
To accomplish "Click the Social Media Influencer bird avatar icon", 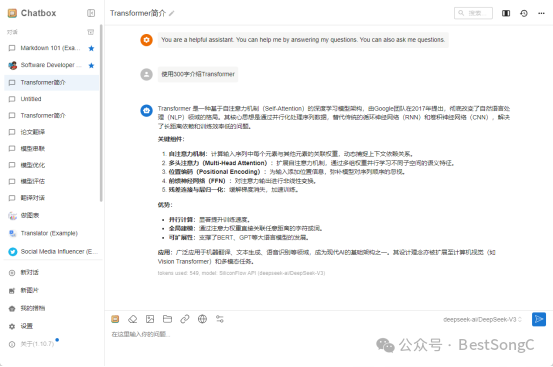I will tap(12, 252).
